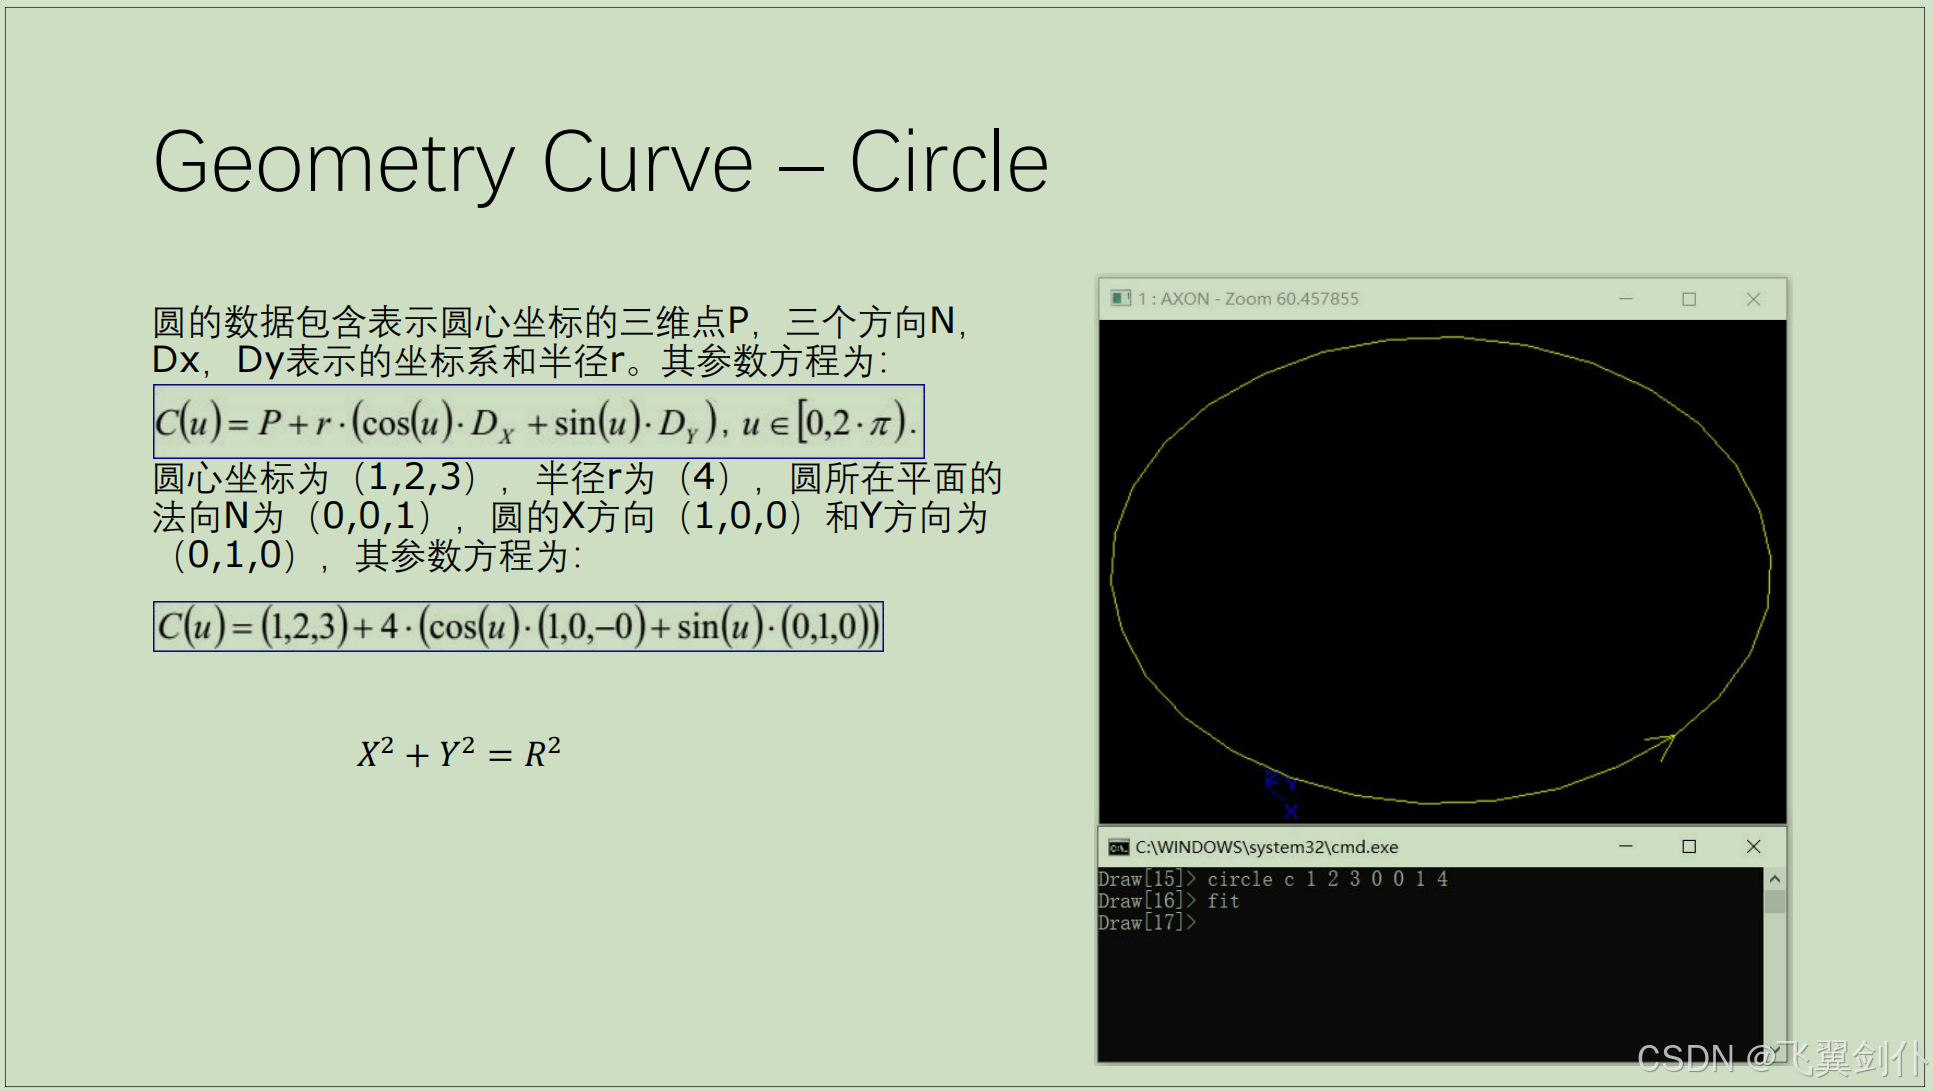1933x1091 pixels.
Task: Maximize the cmd.exe console window
Action: [x=1689, y=847]
